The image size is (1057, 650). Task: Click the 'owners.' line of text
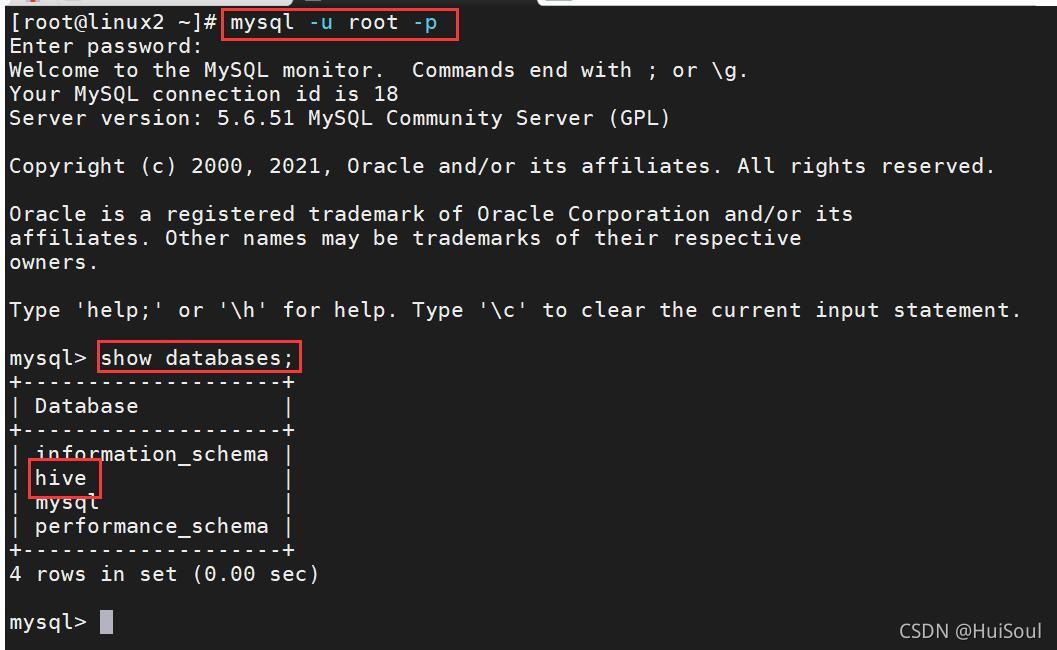tap(53, 262)
